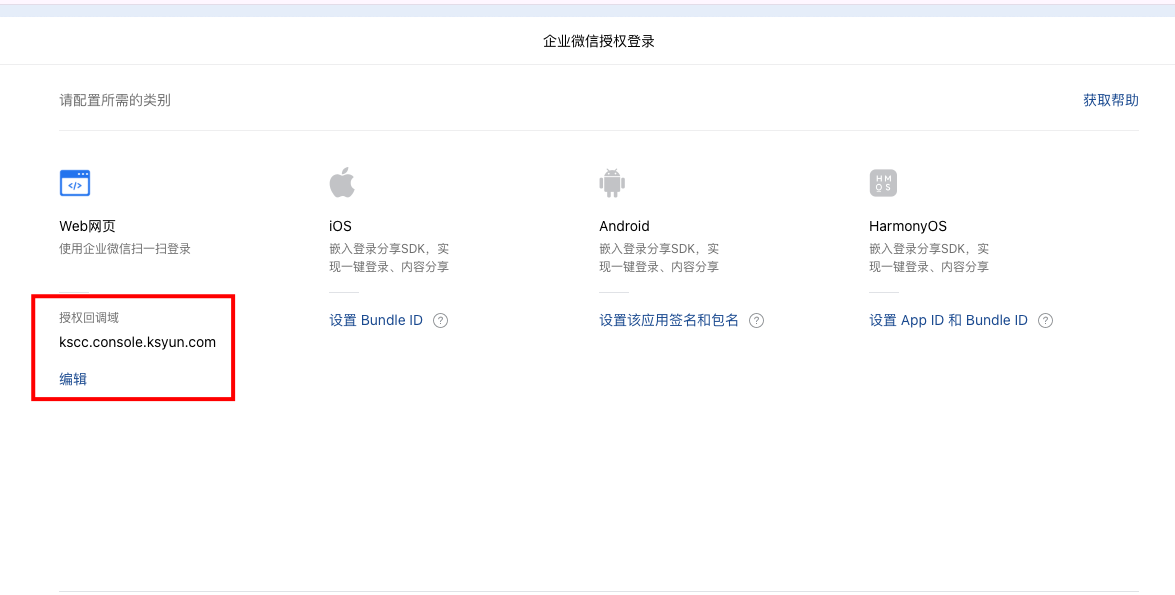The image size is (1175, 595).
Task: Select the iOS category label
Action: pyautogui.click(x=340, y=226)
